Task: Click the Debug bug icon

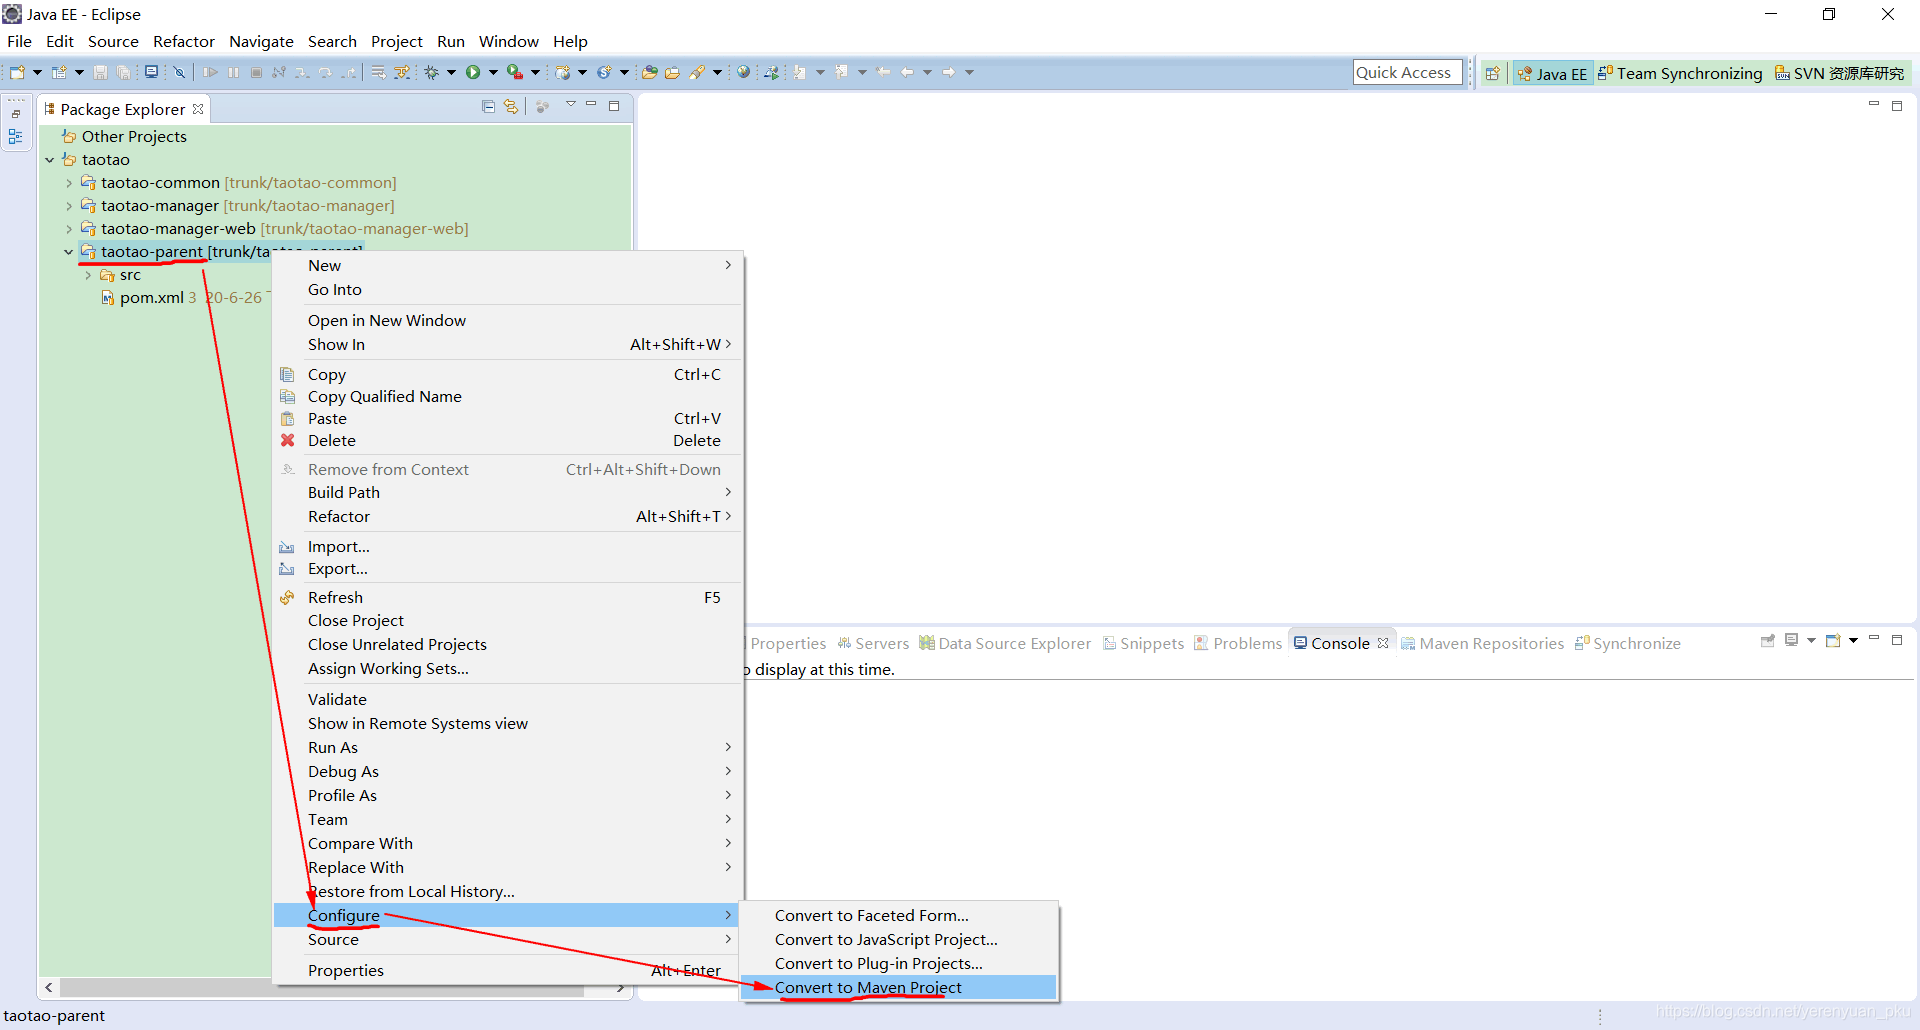Action: point(432,72)
